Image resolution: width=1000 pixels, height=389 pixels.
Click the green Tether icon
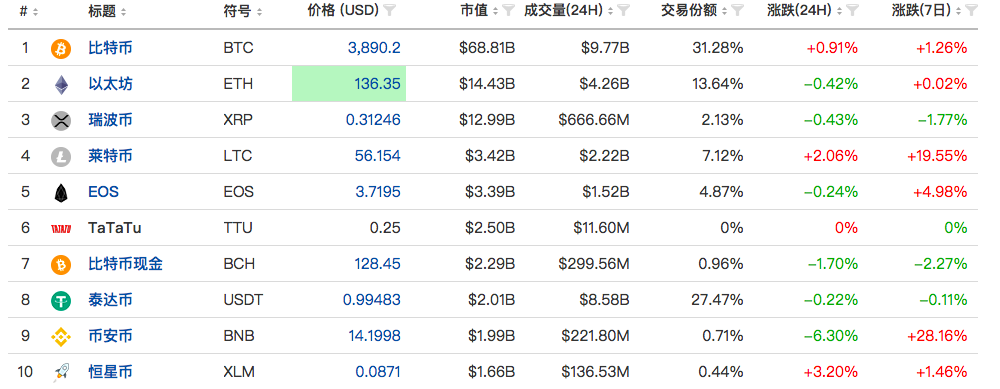point(61,300)
